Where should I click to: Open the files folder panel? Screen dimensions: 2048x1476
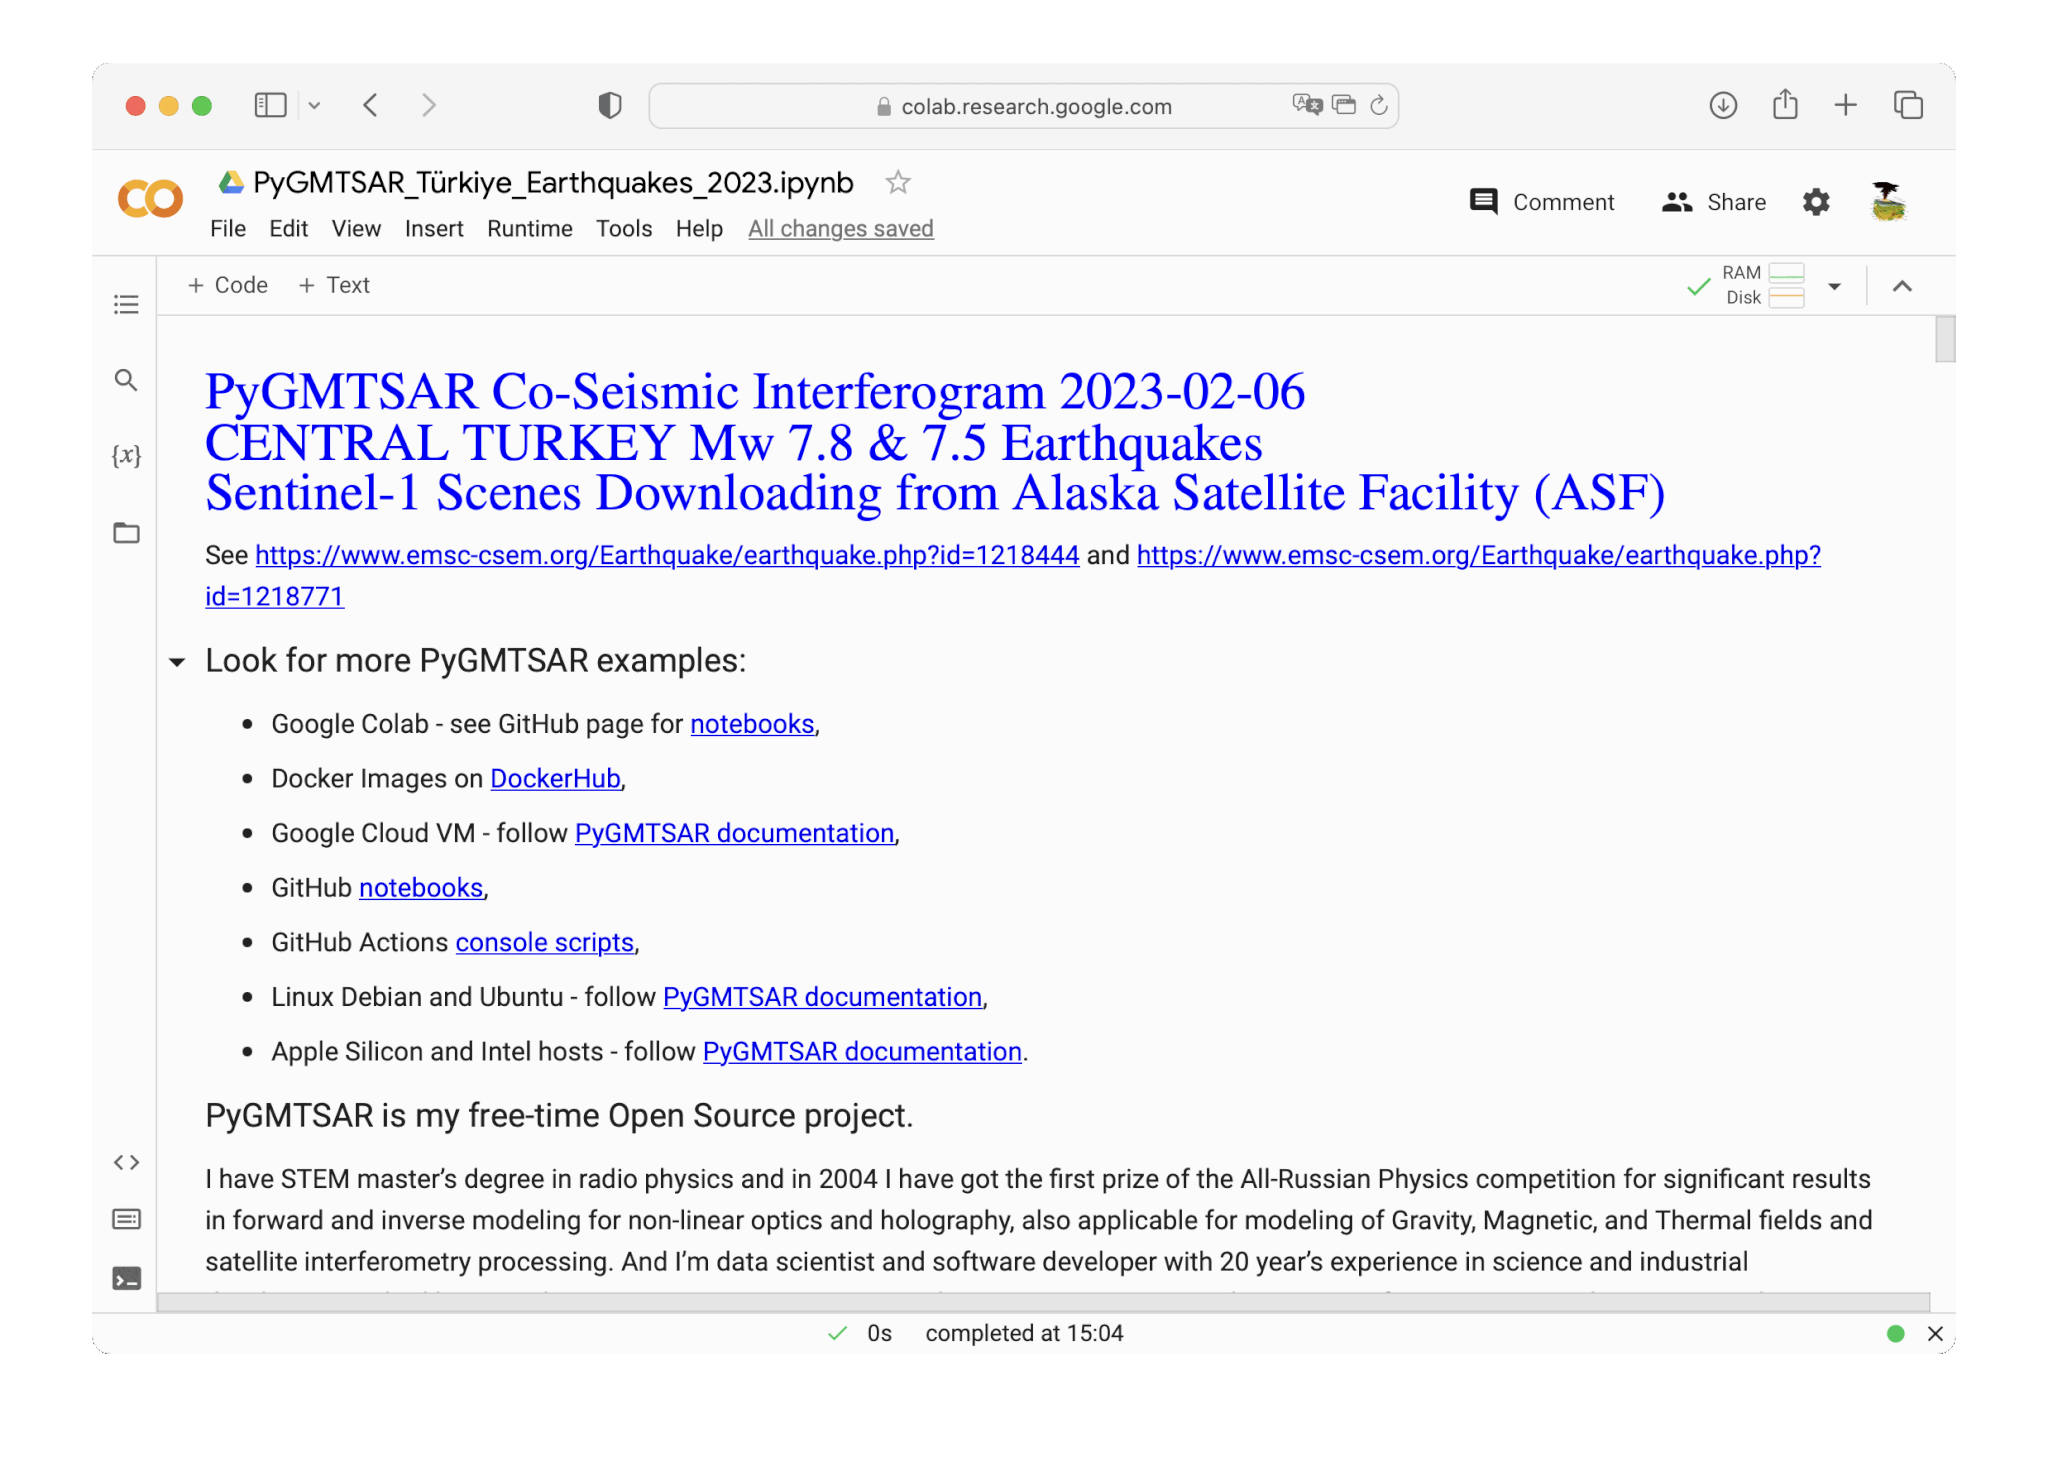pyautogui.click(x=126, y=532)
